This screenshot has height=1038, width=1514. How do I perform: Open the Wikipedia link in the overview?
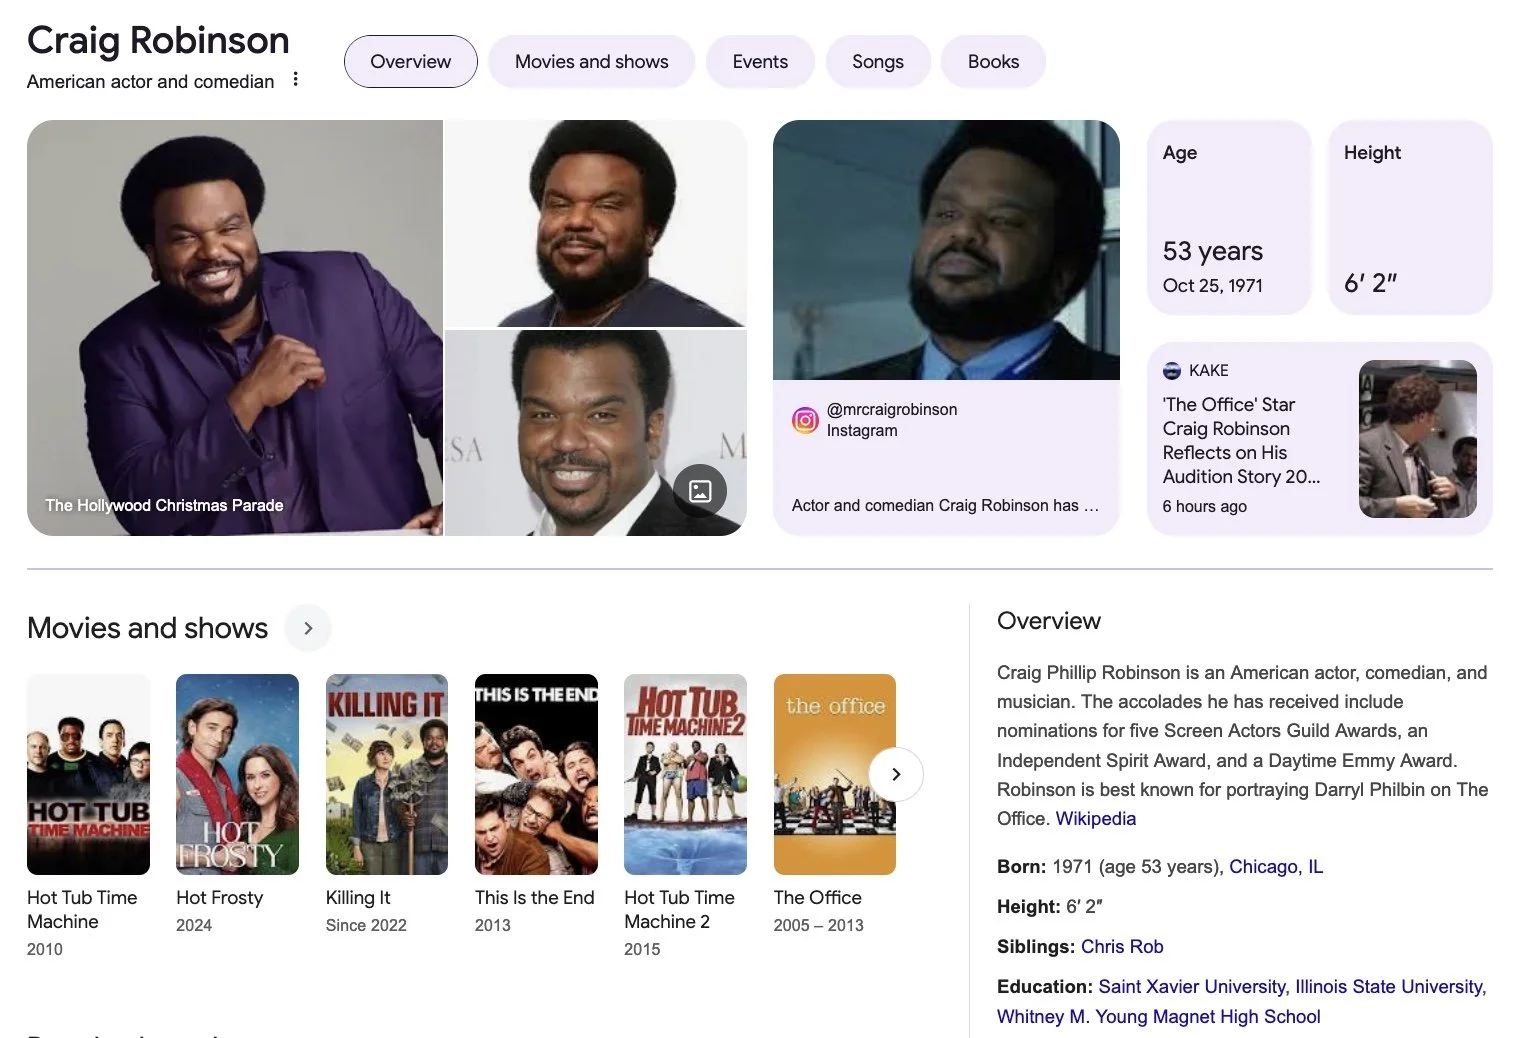(1096, 818)
